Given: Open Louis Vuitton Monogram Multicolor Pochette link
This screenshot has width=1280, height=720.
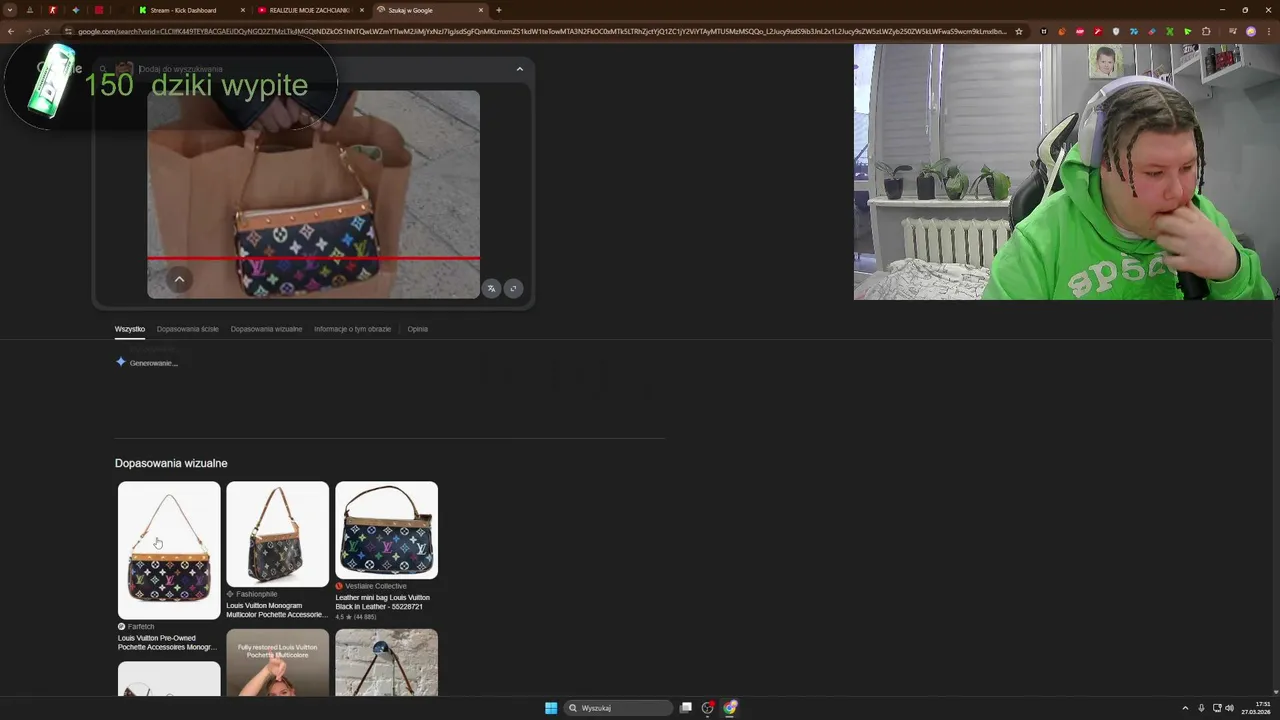Looking at the screenshot, I should tap(277, 610).
